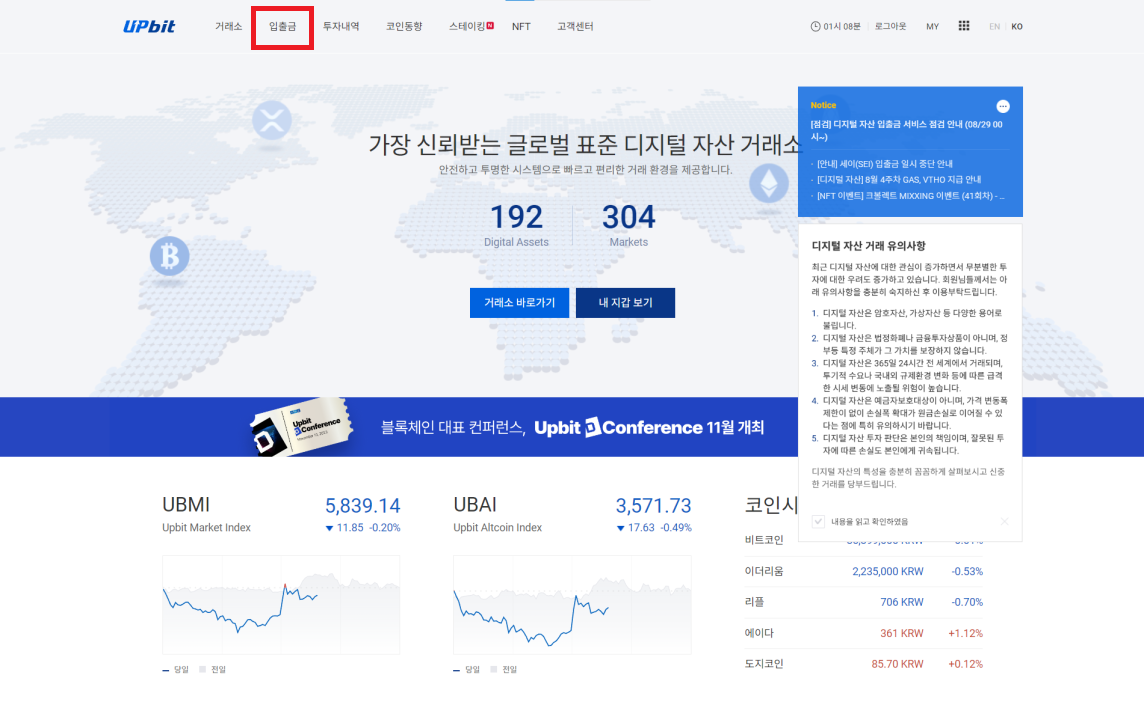Click the UBAI chart
Screen dimensions: 1144x720
(572, 605)
